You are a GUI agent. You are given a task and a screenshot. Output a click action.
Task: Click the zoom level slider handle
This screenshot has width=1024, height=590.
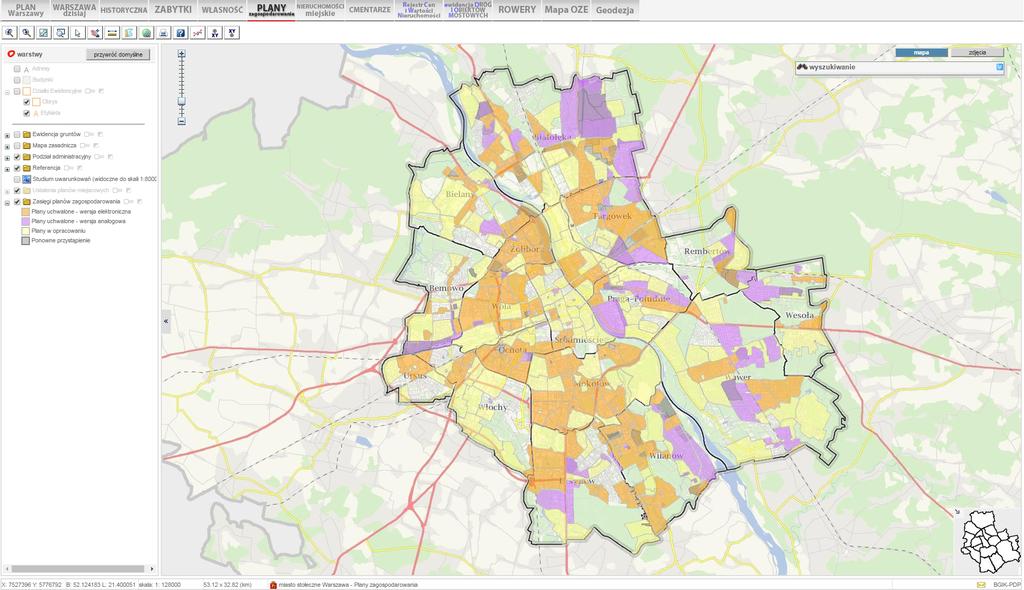pyautogui.click(x=182, y=101)
